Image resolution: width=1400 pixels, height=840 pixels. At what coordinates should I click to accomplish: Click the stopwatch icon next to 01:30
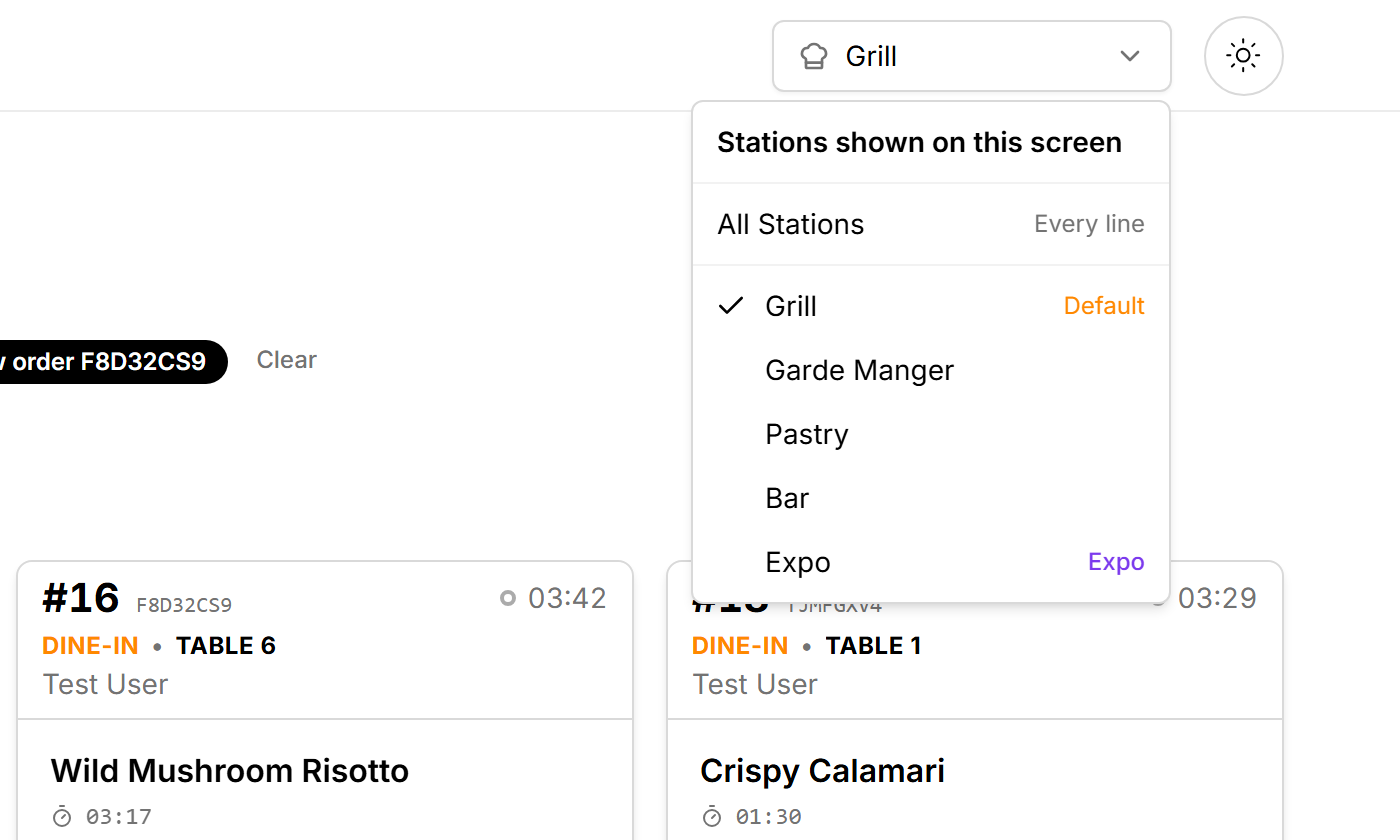pyautogui.click(x=712, y=817)
